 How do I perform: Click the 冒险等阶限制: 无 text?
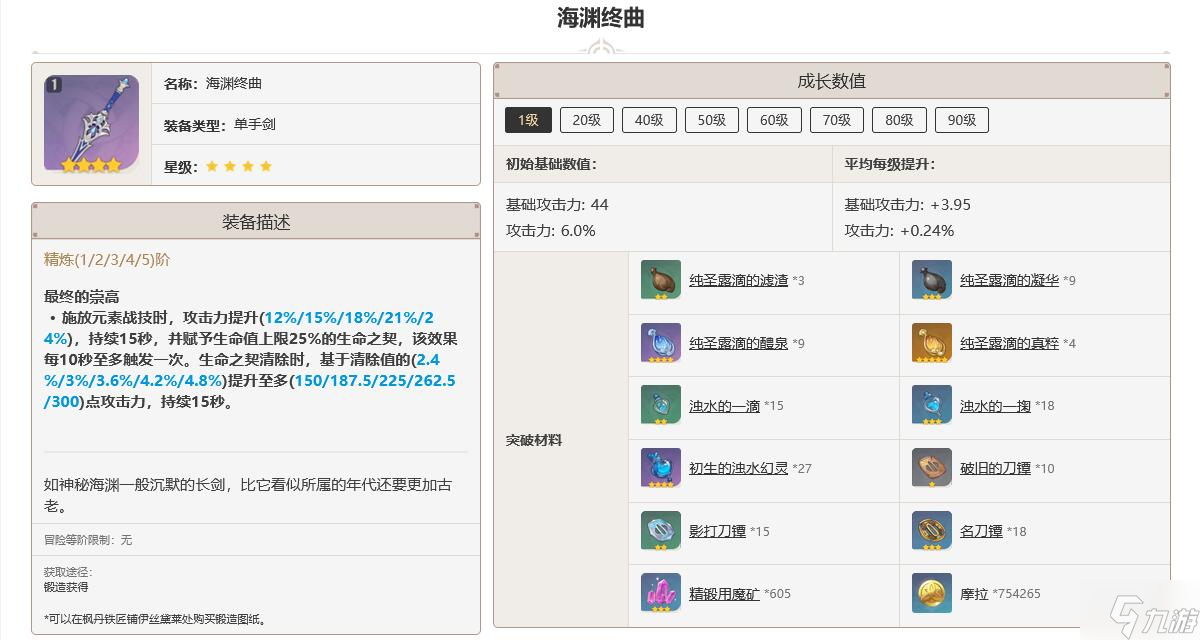[88, 540]
